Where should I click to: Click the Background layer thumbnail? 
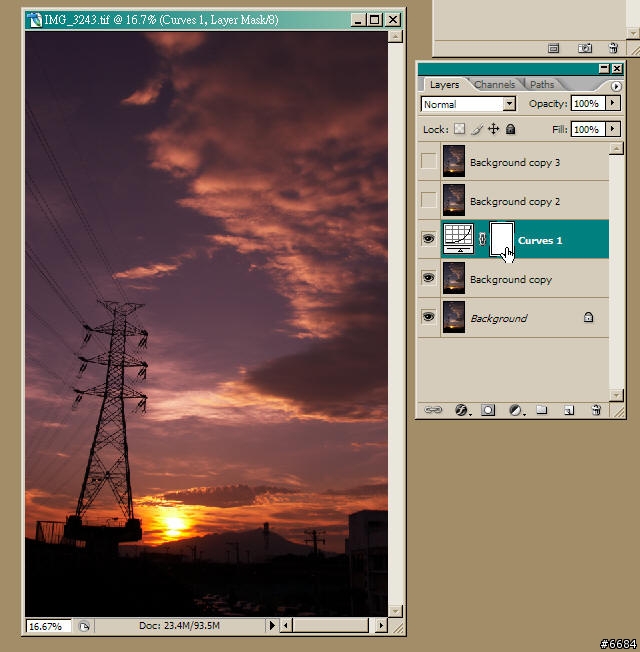click(x=454, y=317)
